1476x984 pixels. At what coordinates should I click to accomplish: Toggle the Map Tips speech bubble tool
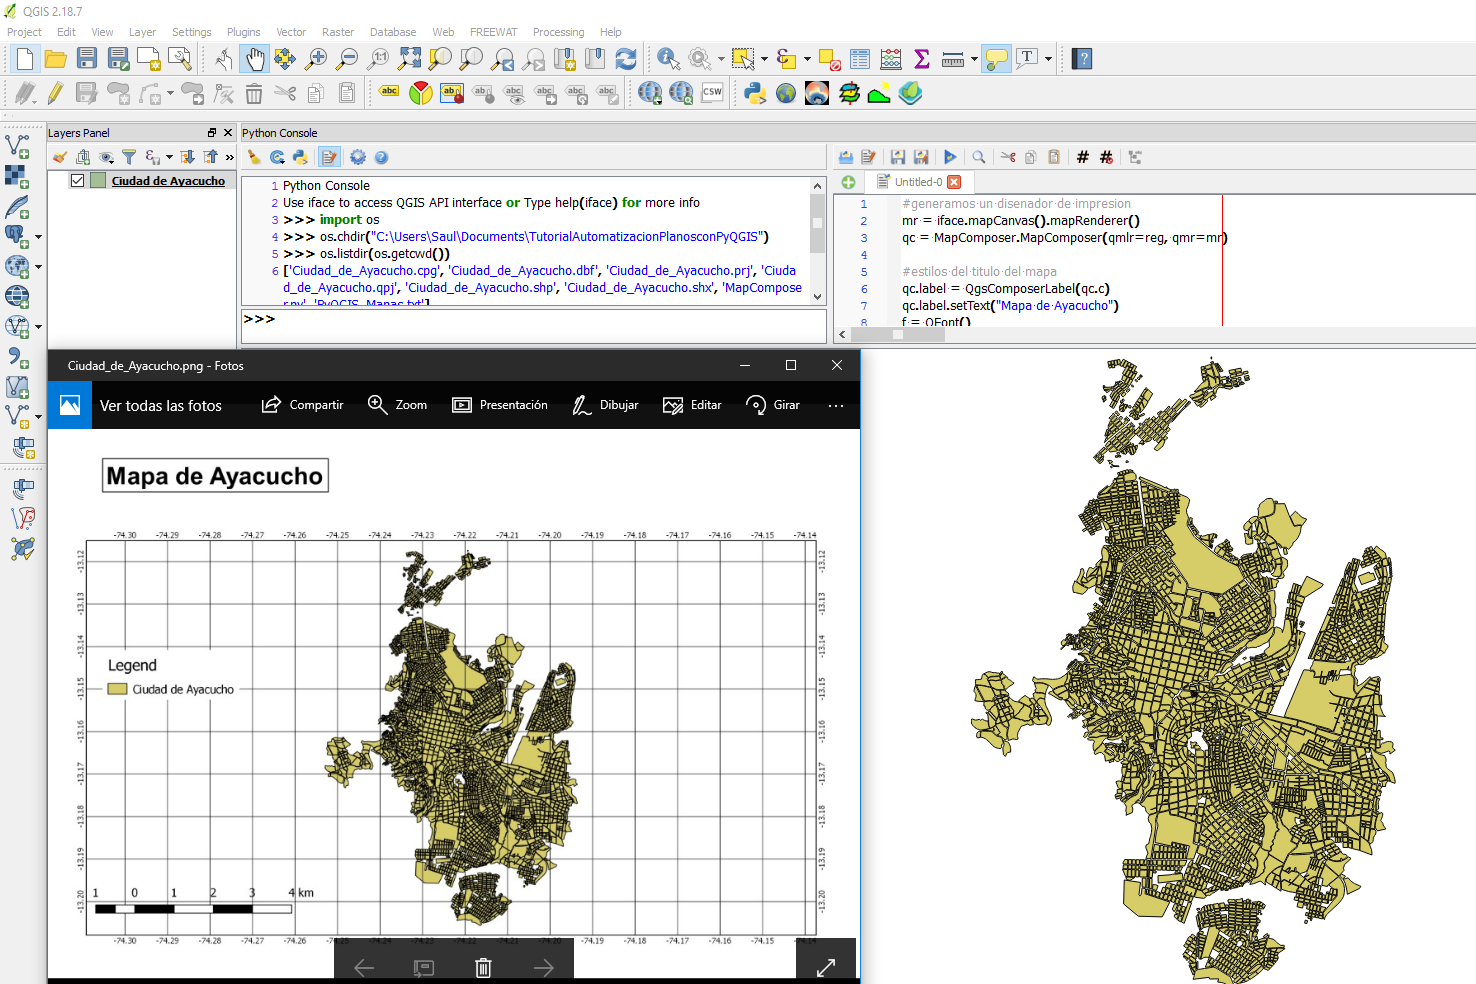pos(996,59)
